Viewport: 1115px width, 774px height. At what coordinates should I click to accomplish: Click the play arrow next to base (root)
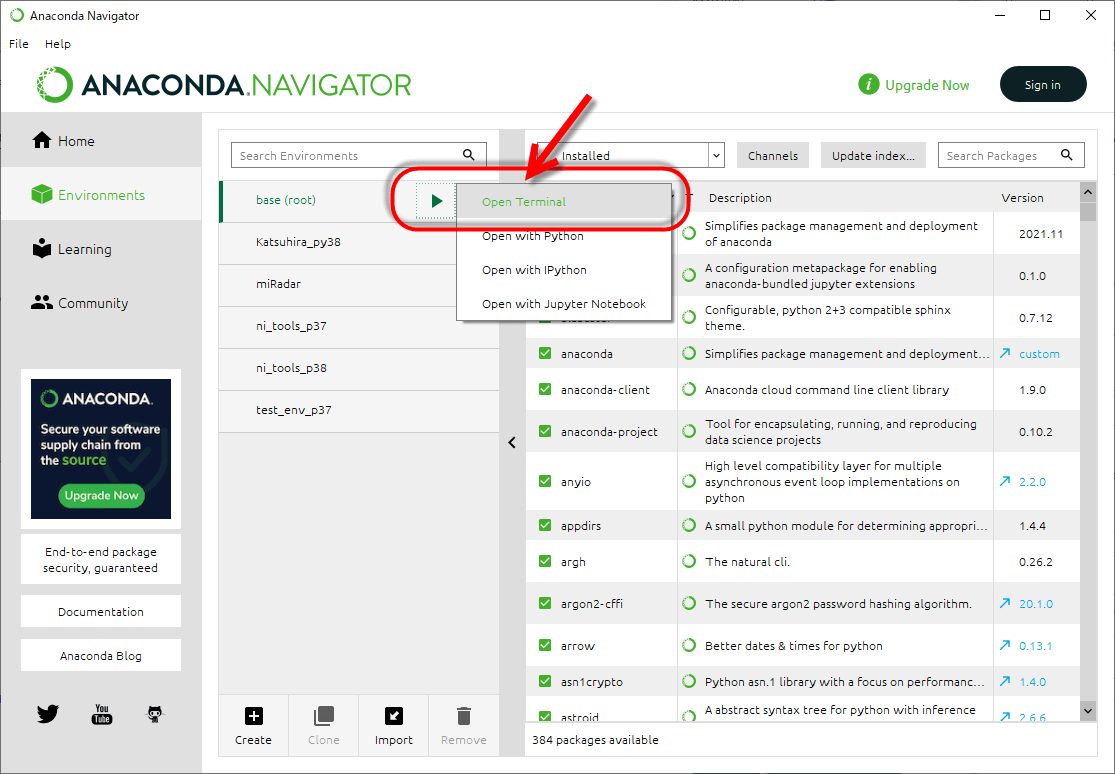pos(437,201)
